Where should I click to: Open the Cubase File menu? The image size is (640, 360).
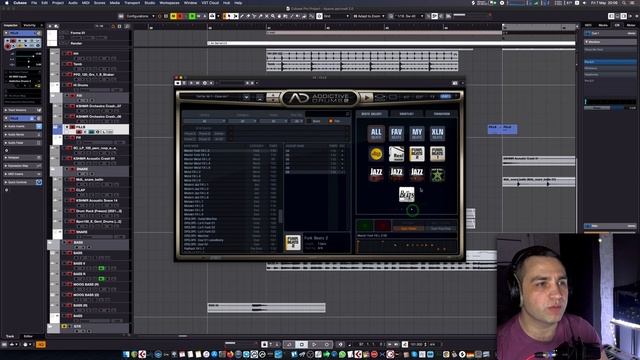(34, 2)
